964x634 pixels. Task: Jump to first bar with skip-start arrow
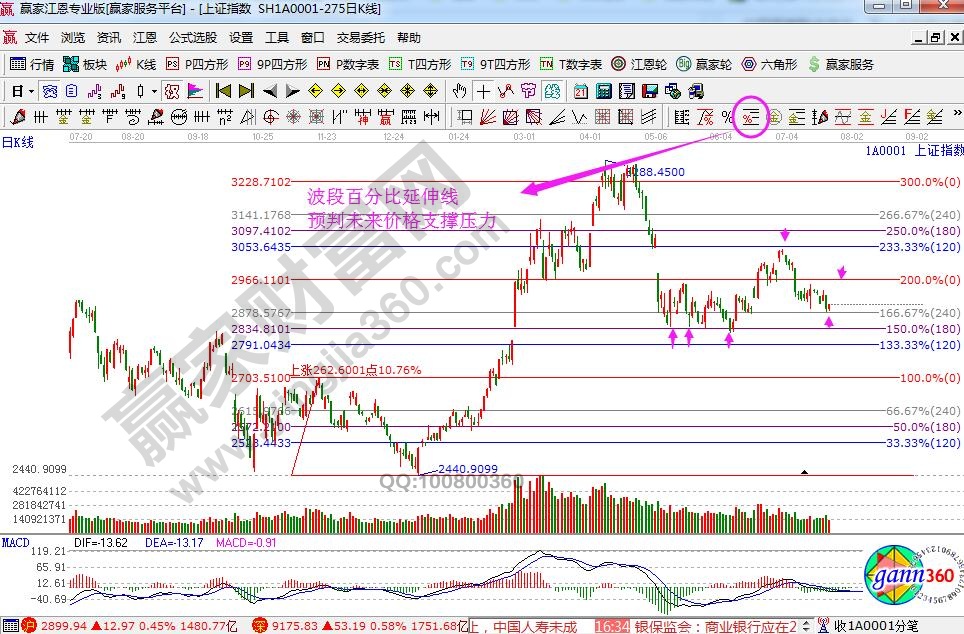pyautogui.click(x=222, y=91)
